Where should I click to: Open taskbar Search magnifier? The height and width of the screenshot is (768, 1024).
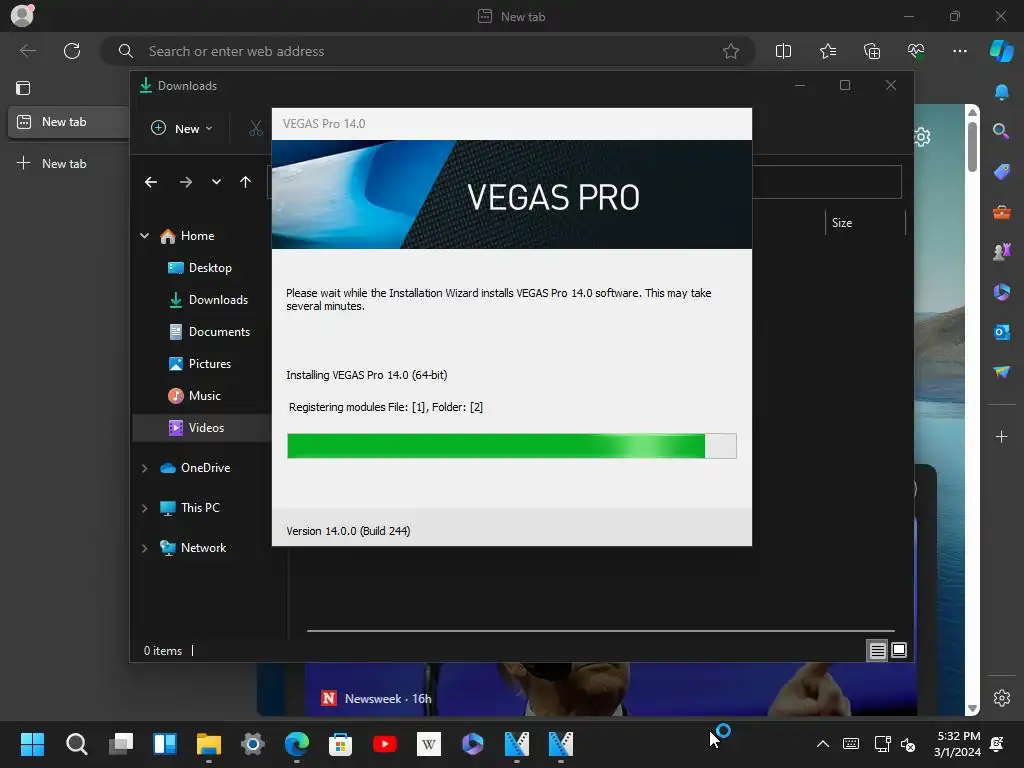click(76, 744)
